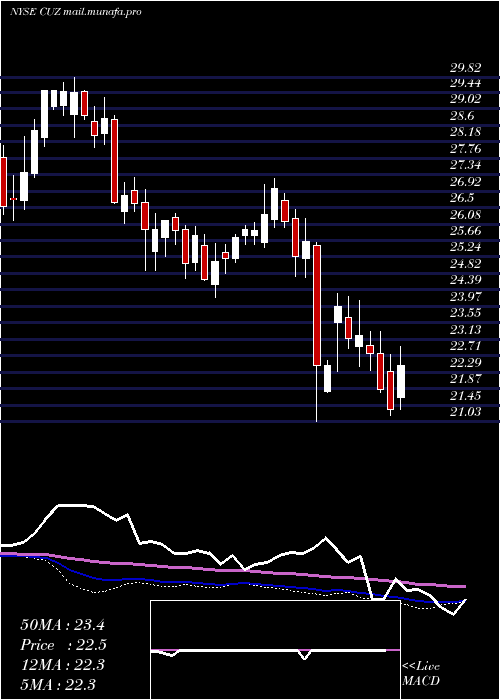Screen dimensions: 500x700
Task: Click the Price : 22.5 readout
Action: pos(63,645)
